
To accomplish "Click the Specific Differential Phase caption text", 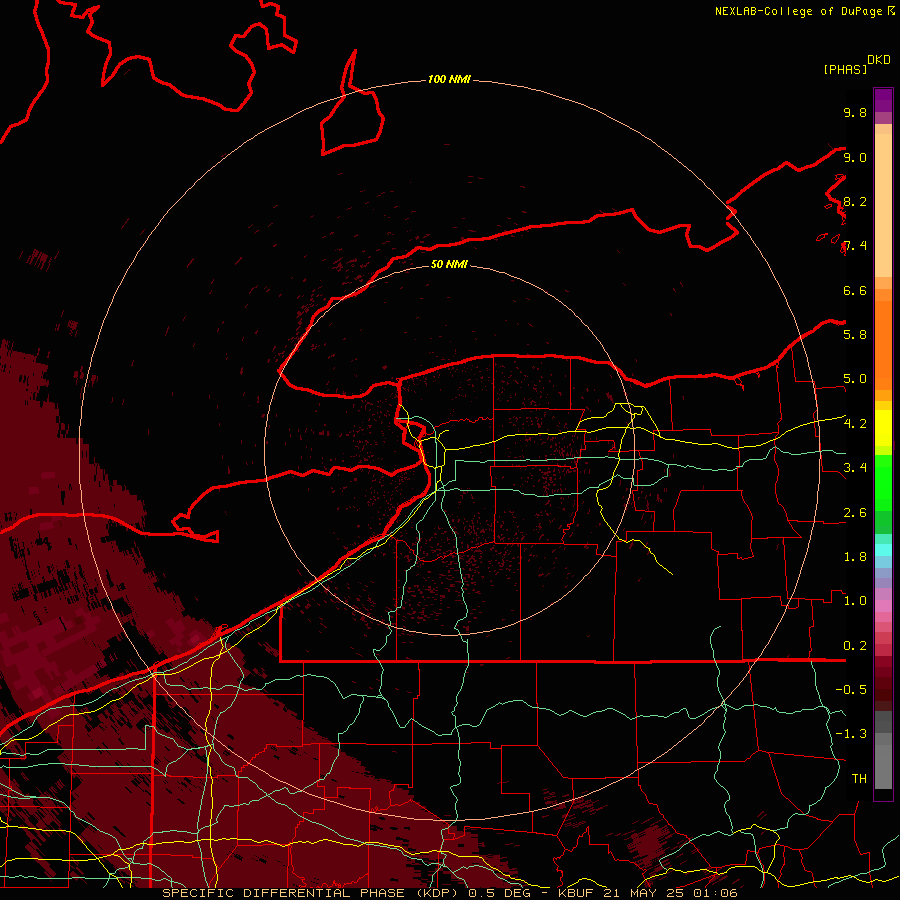I will 449,893.
